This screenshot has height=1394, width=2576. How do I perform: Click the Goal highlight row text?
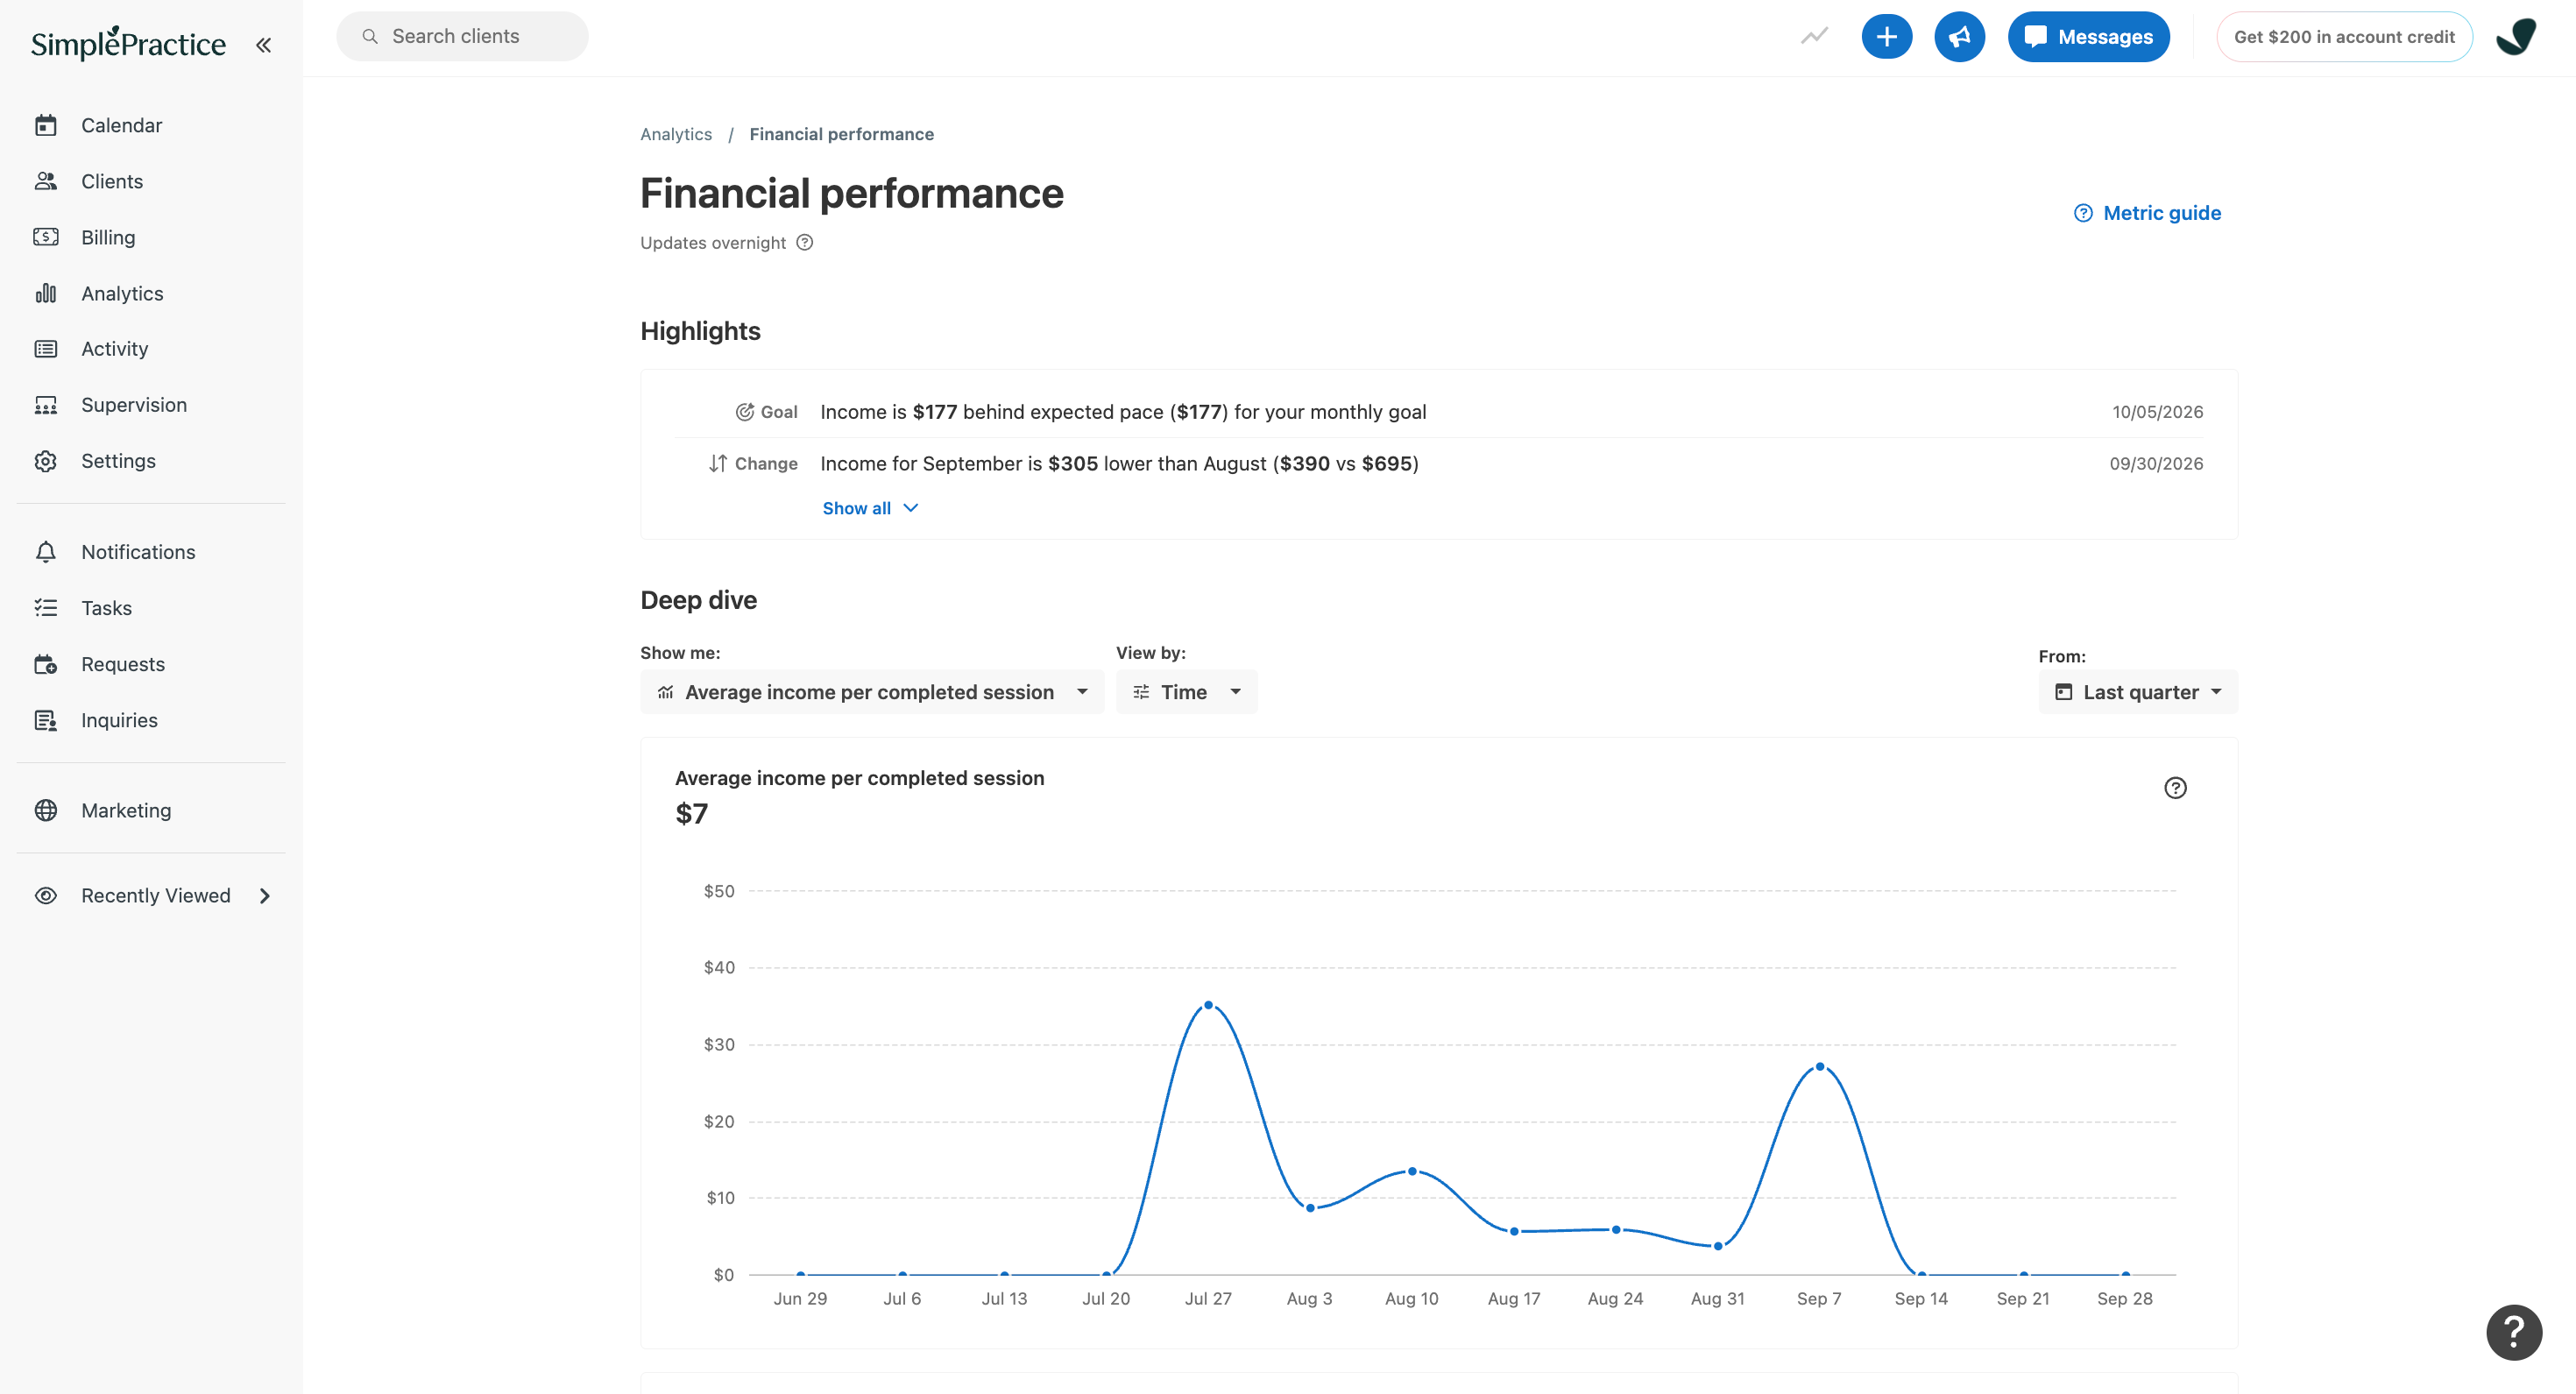(x=1123, y=412)
